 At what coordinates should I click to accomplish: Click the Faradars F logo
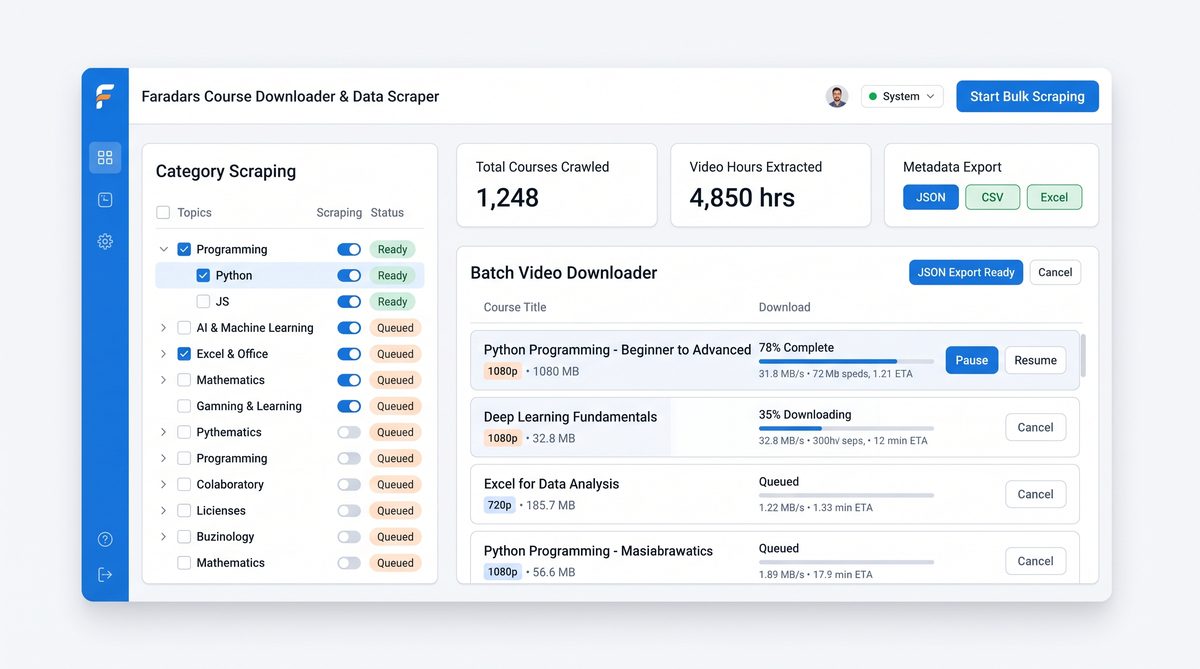tap(105, 96)
